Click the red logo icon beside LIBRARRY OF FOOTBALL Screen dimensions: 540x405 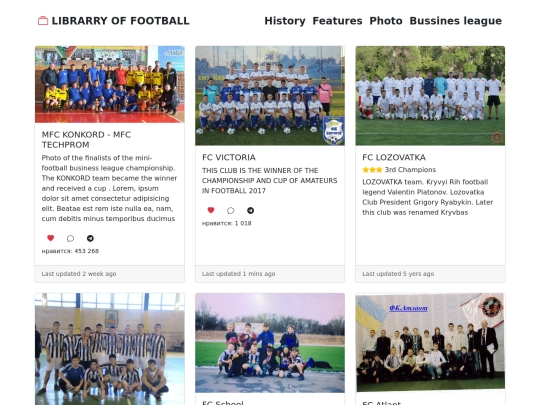coord(43,21)
